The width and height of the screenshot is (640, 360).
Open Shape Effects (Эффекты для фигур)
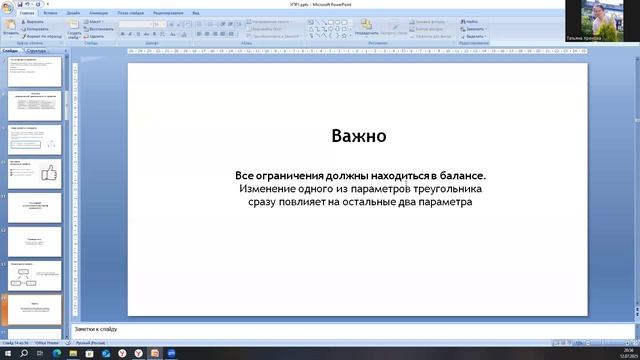(431, 36)
